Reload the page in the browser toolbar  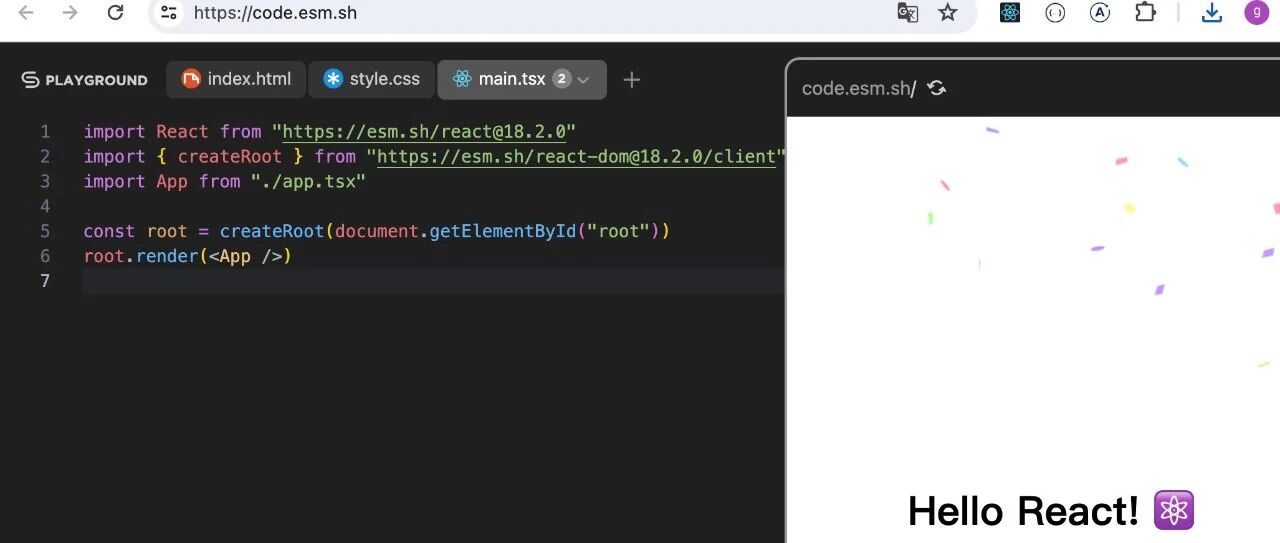pos(115,13)
